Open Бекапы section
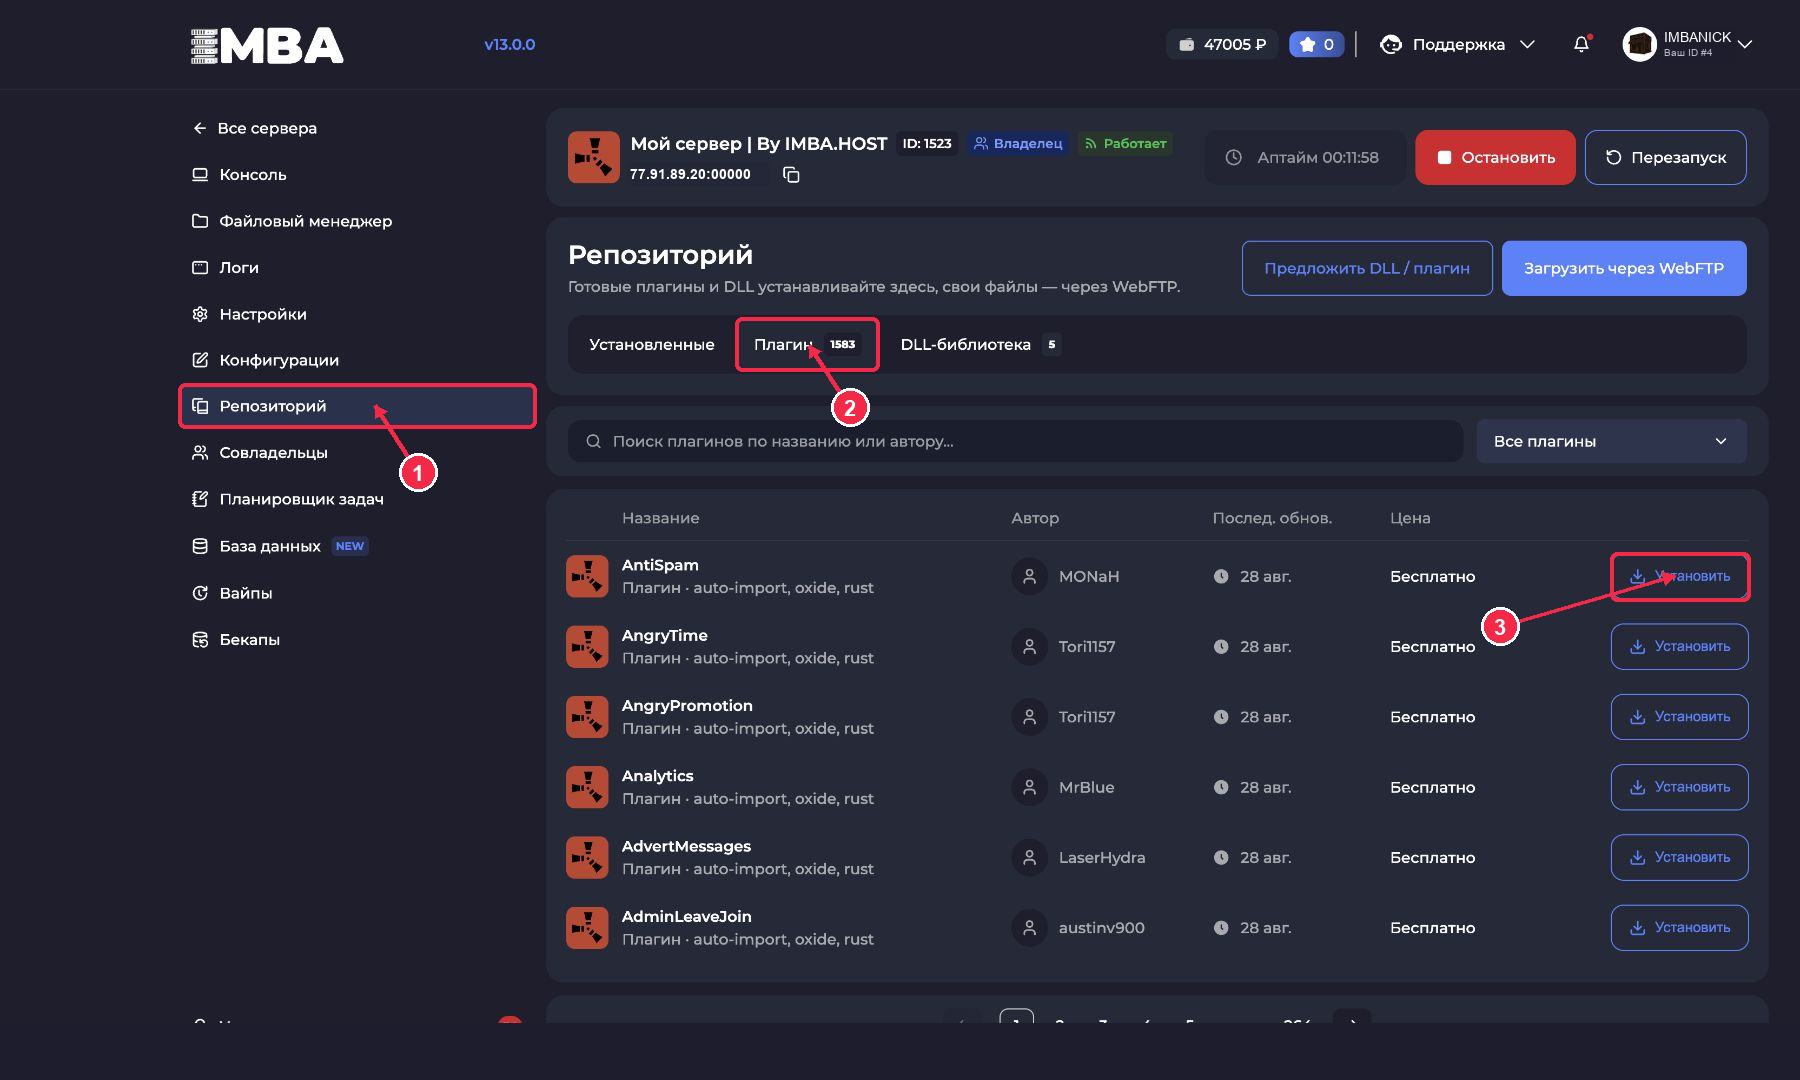Image resolution: width=1800 pixels, height=1080 pixels. point(235,639)
